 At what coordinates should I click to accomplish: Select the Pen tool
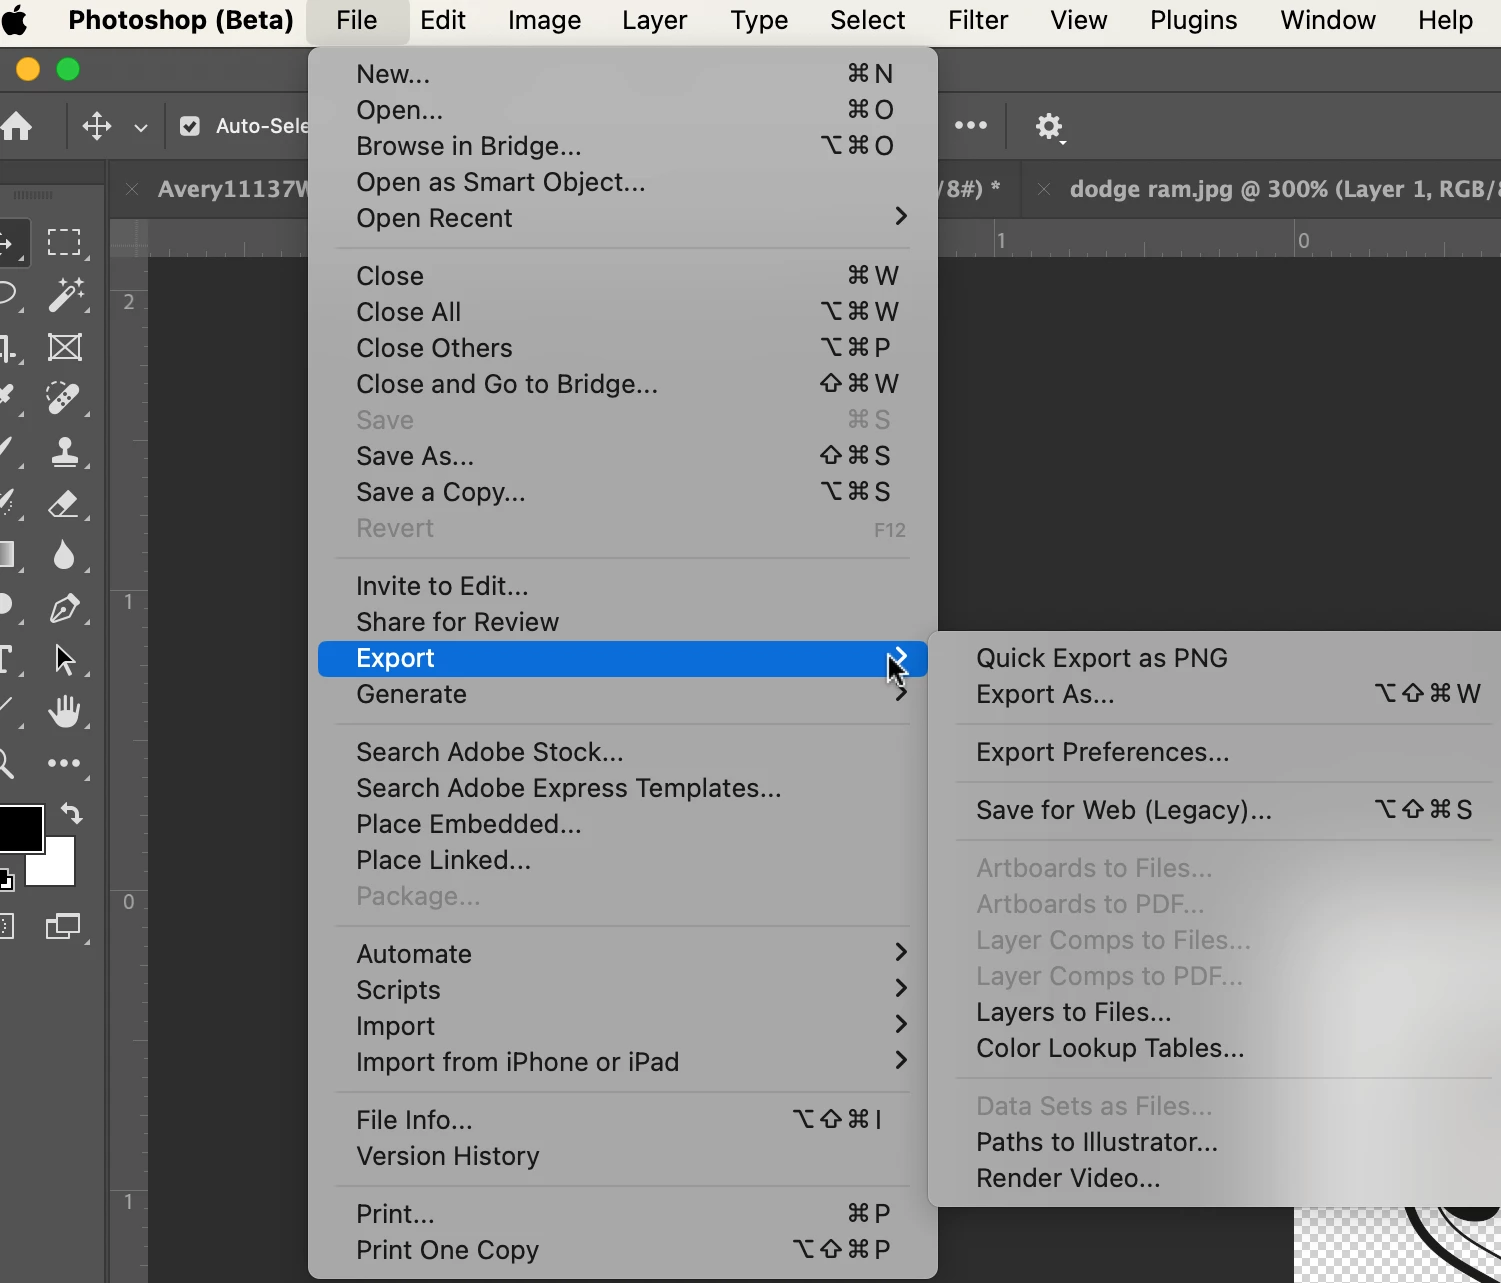[x=65, y=608]
